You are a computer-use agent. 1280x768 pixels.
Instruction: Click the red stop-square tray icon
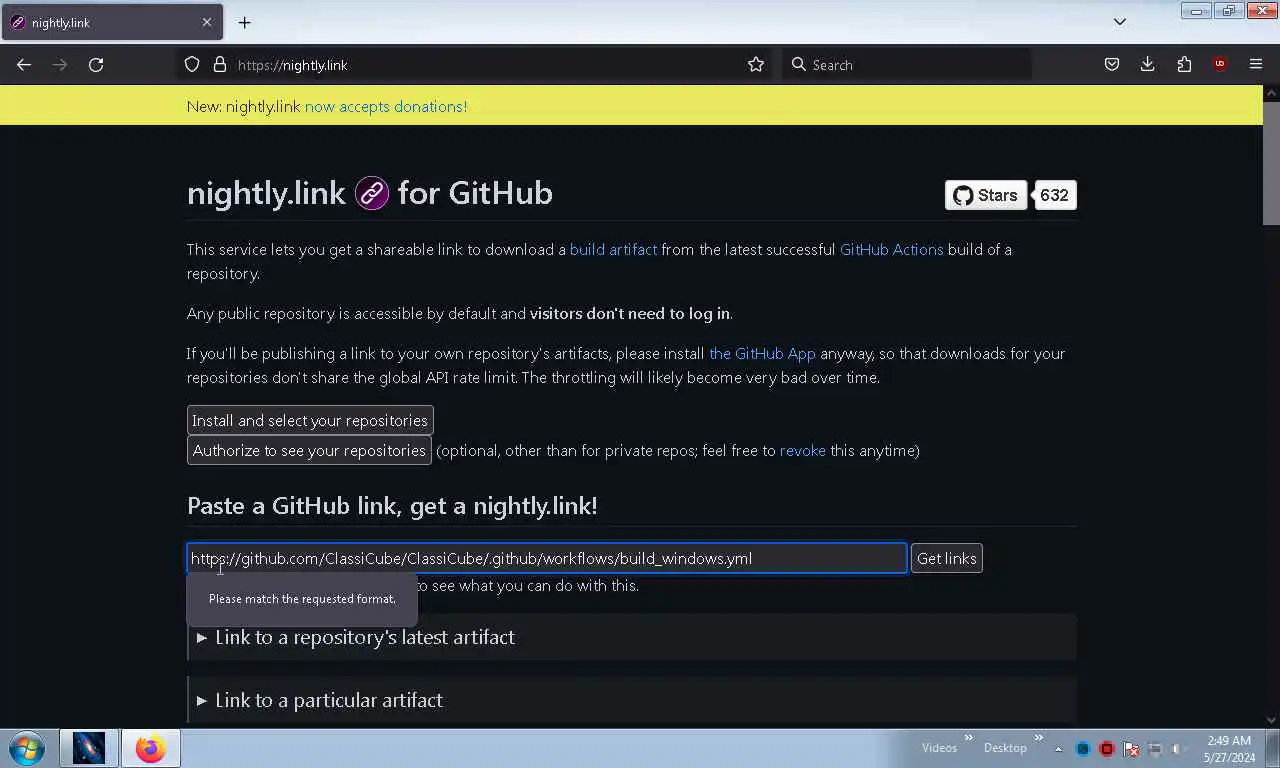(1107, 749)
